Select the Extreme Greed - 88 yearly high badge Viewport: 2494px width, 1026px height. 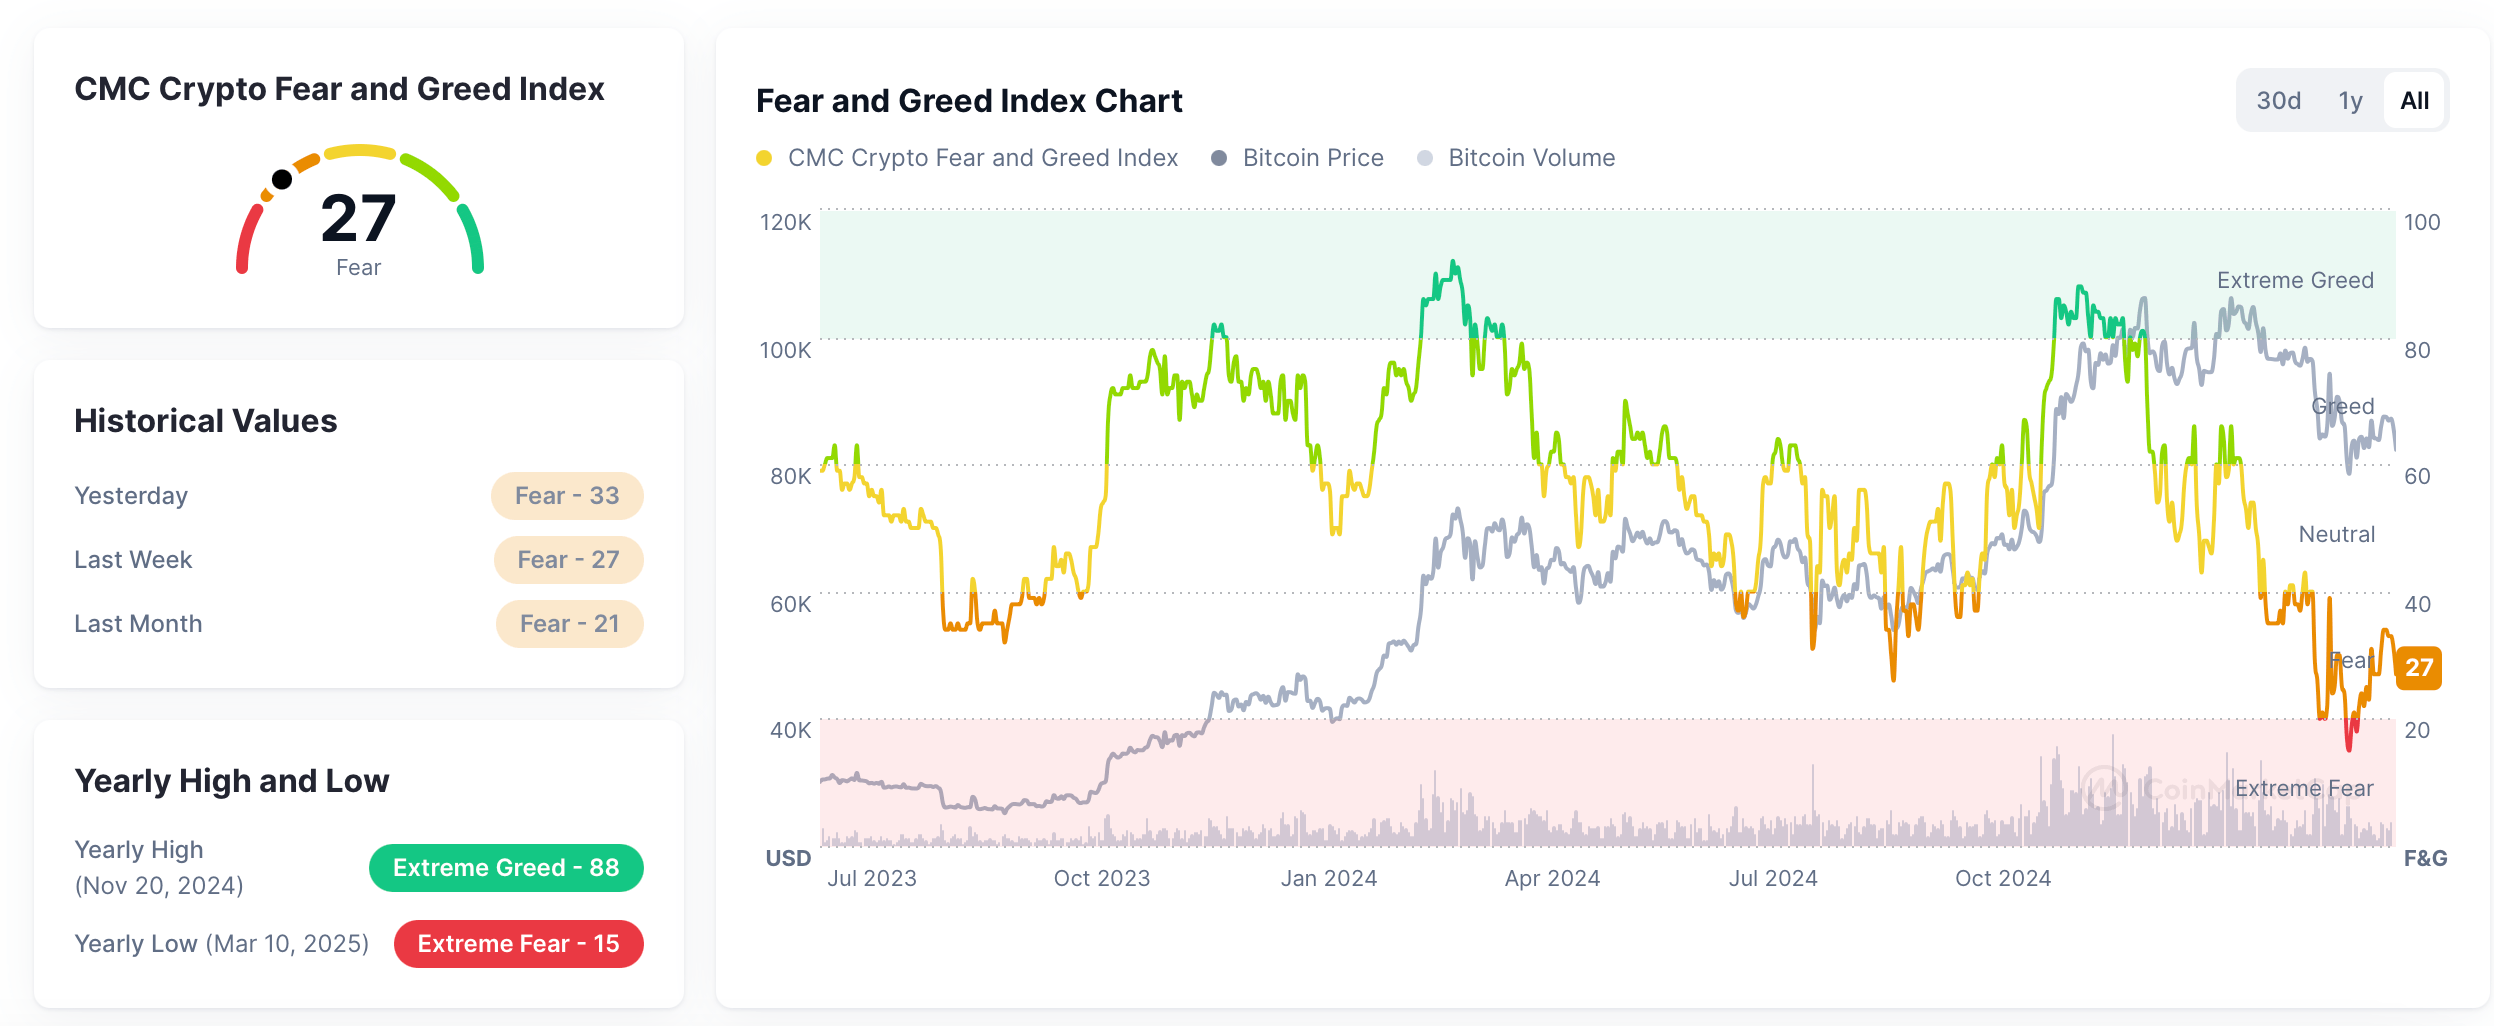click(506, 867)
